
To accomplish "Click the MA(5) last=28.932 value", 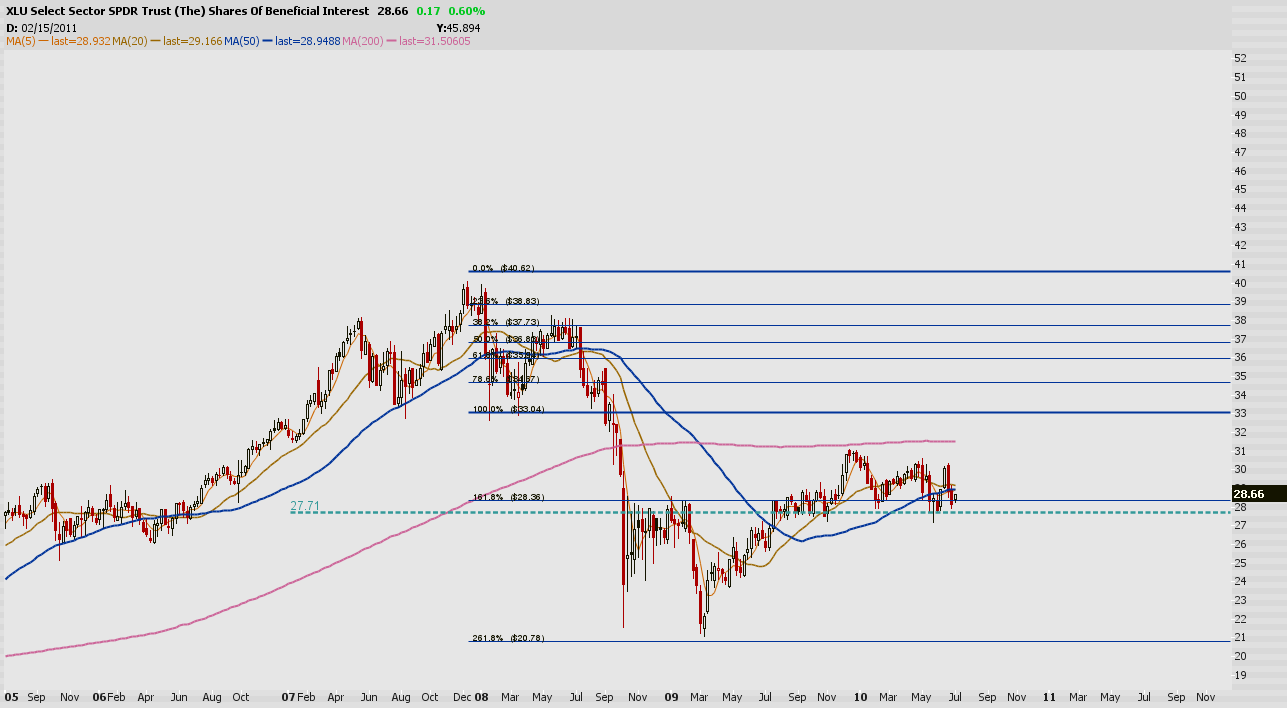I will 81,41.
